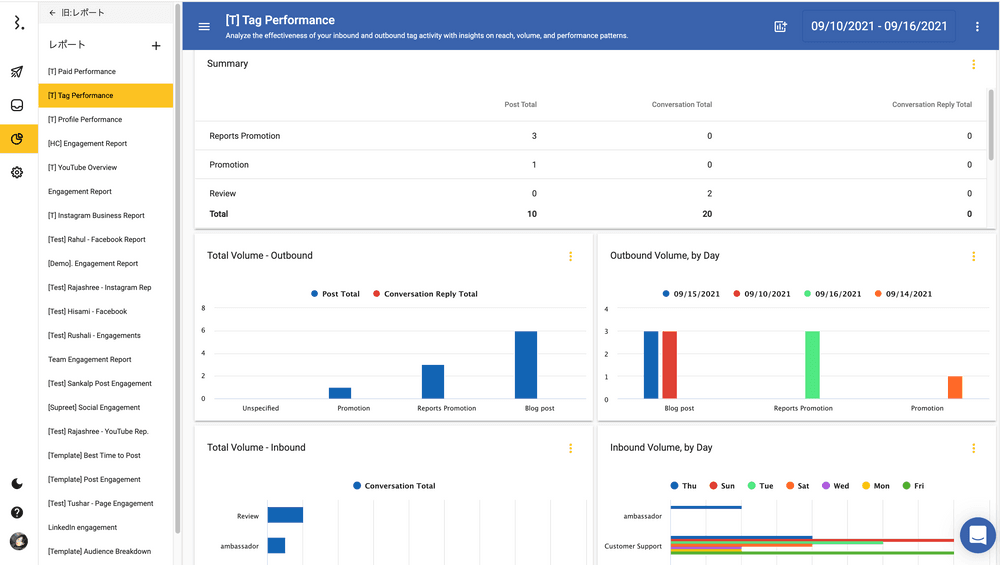Image resolution: width=1000 pixels, height=565 pixels.
Task: Click the Blog post blue outbound bar
Action: [525, 365]
